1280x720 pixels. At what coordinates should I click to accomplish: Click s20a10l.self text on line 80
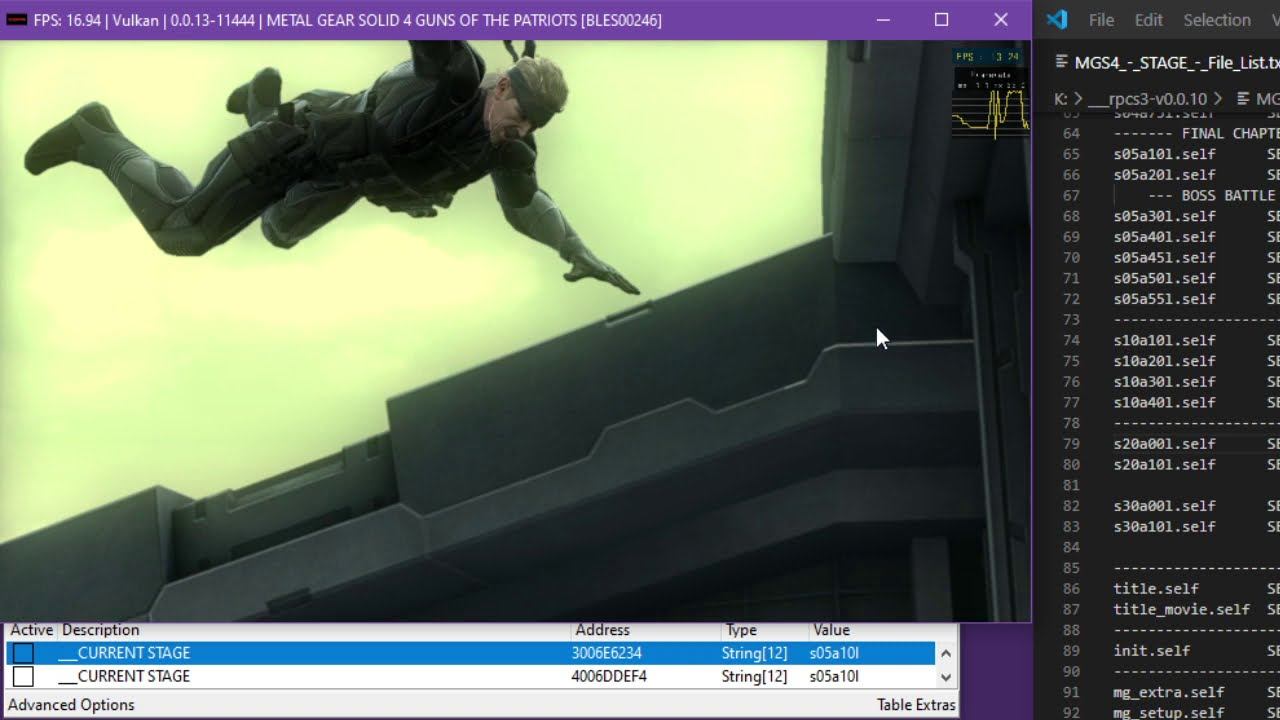click(1165, 465)
